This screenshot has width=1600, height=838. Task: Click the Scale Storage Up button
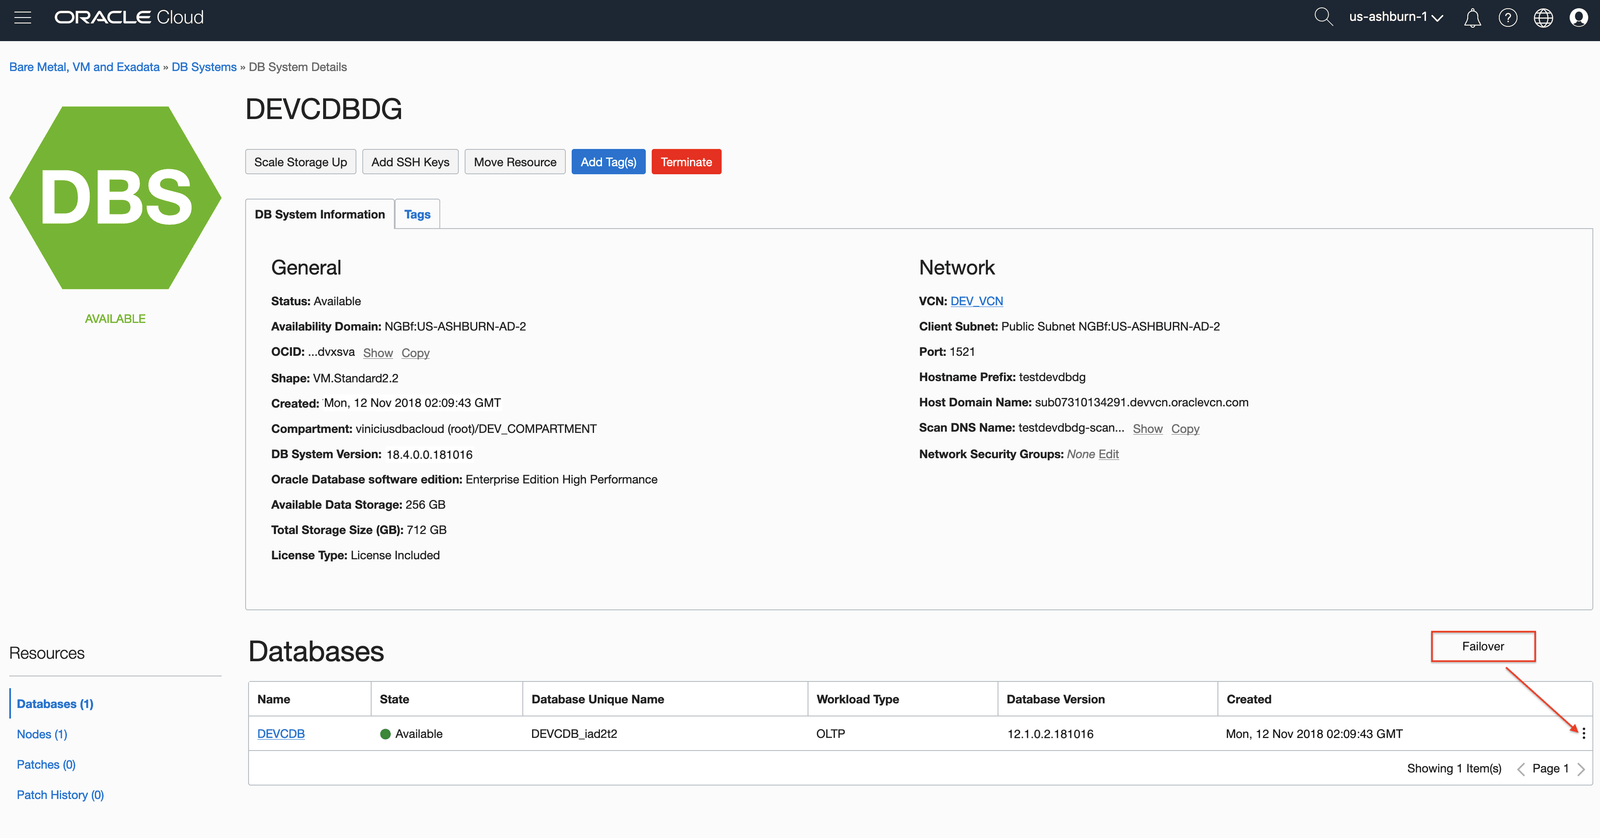(x=300, y=162)
